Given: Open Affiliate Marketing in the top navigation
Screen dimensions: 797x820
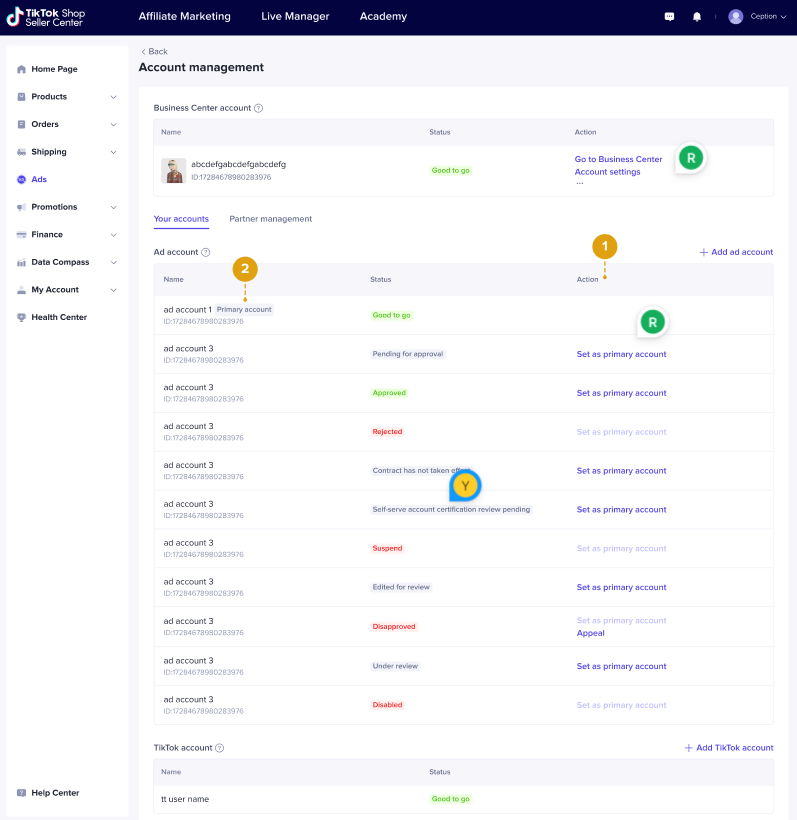Looking at the screenshot, I should click(x=184, y=17).
